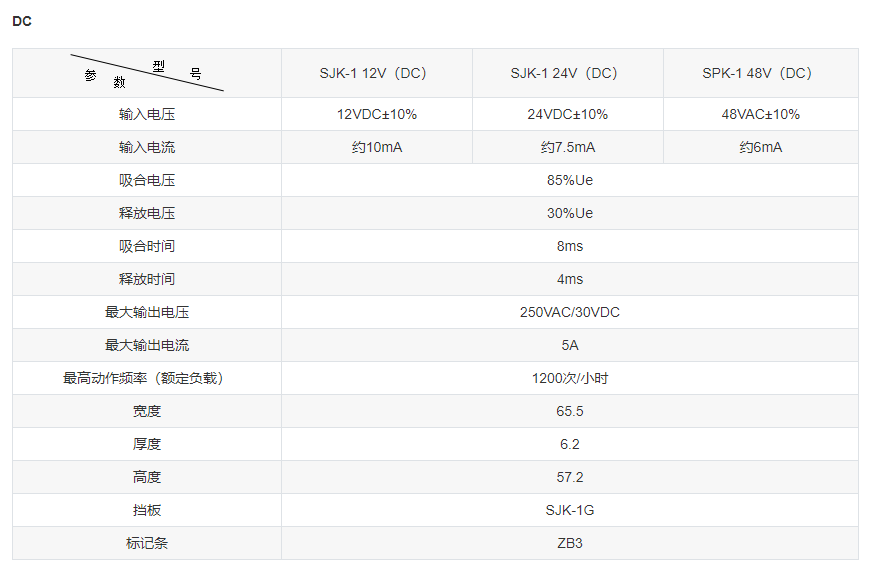Click the 约7.5mA input current cell

pos(567,147)
